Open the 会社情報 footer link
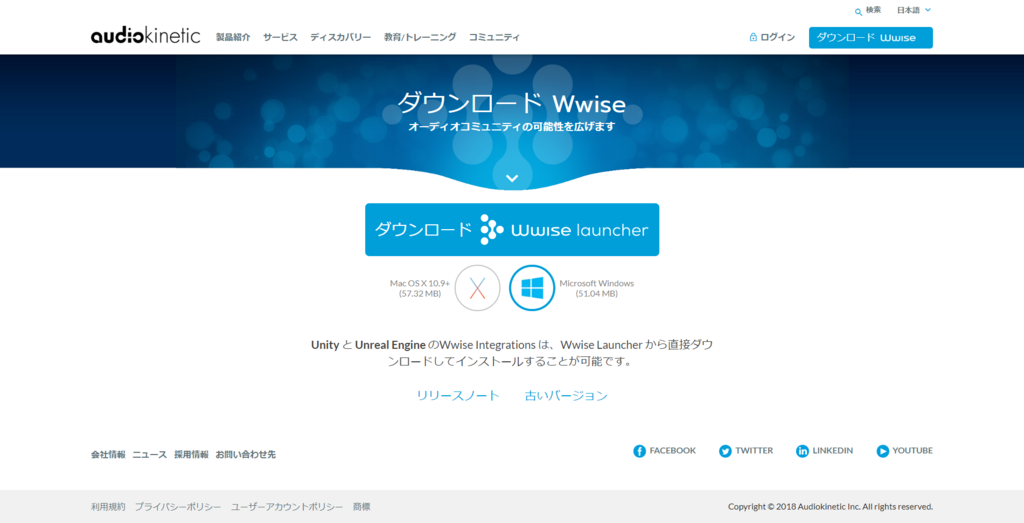The height and width of the screenshot is (523, 1024). coord(108,454)
